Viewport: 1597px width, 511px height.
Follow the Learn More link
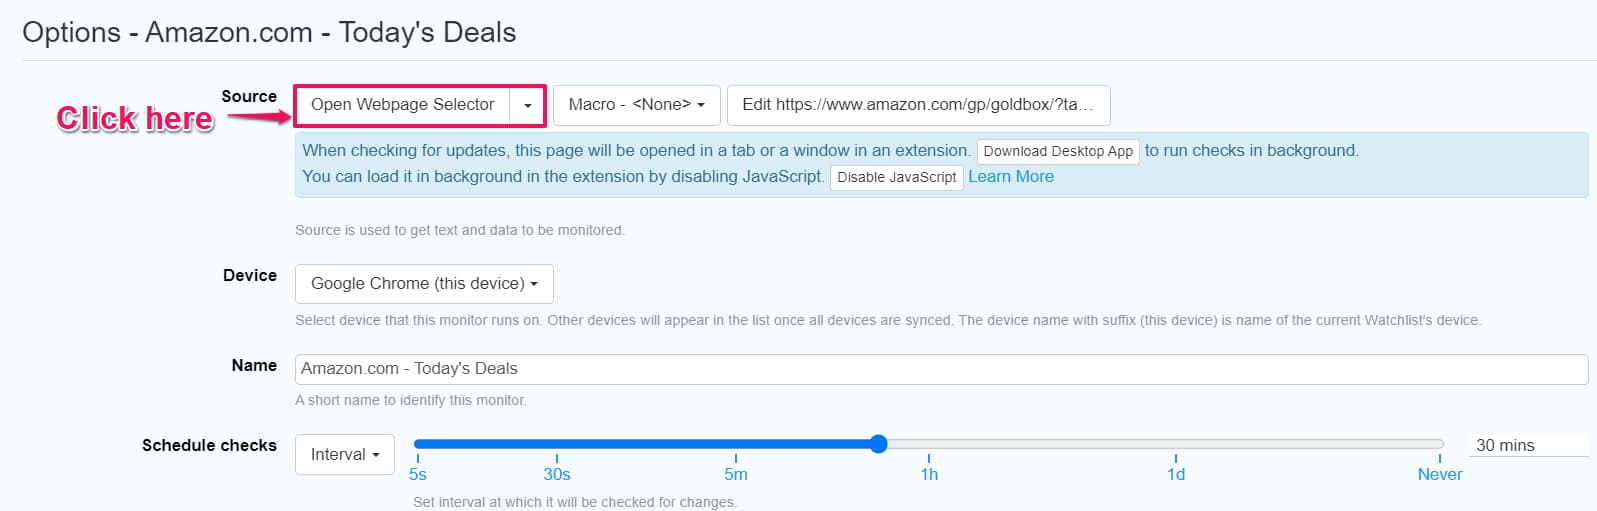coord(1010,177)
